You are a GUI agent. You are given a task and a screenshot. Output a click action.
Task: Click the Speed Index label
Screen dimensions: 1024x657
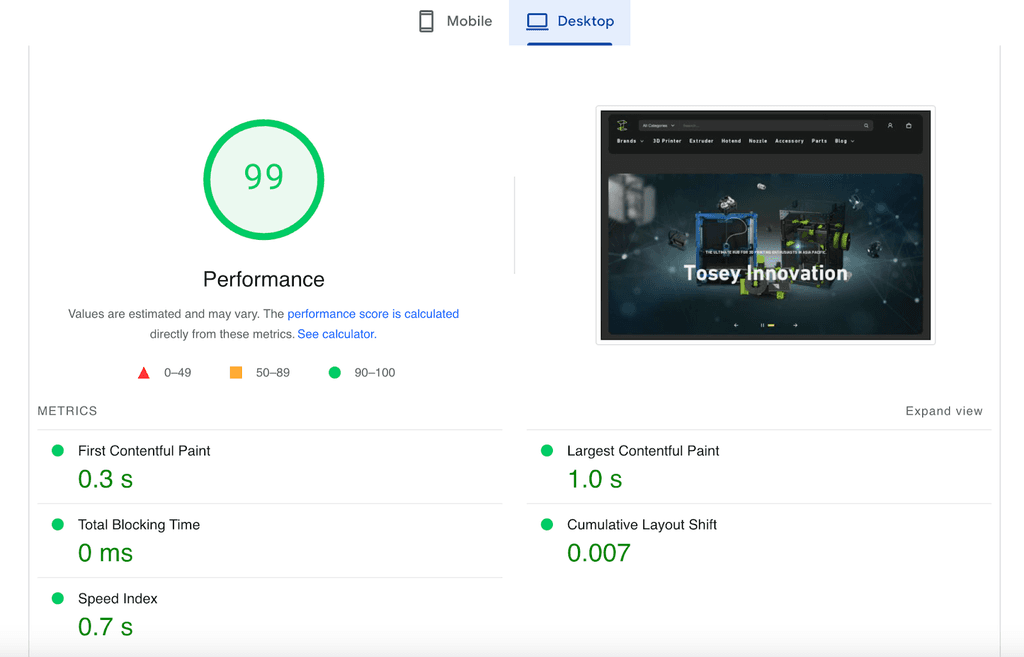coord(118,598)
